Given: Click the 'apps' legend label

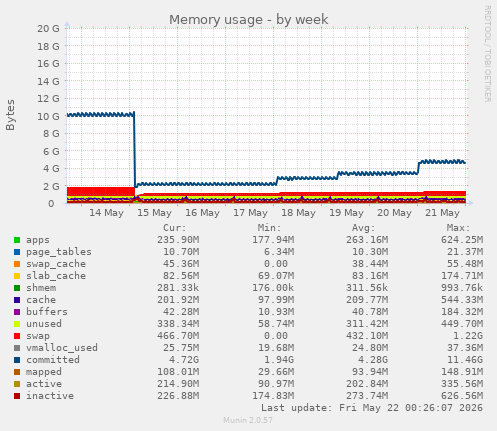Looking at the screenshot, I should [x=38, y=240].
